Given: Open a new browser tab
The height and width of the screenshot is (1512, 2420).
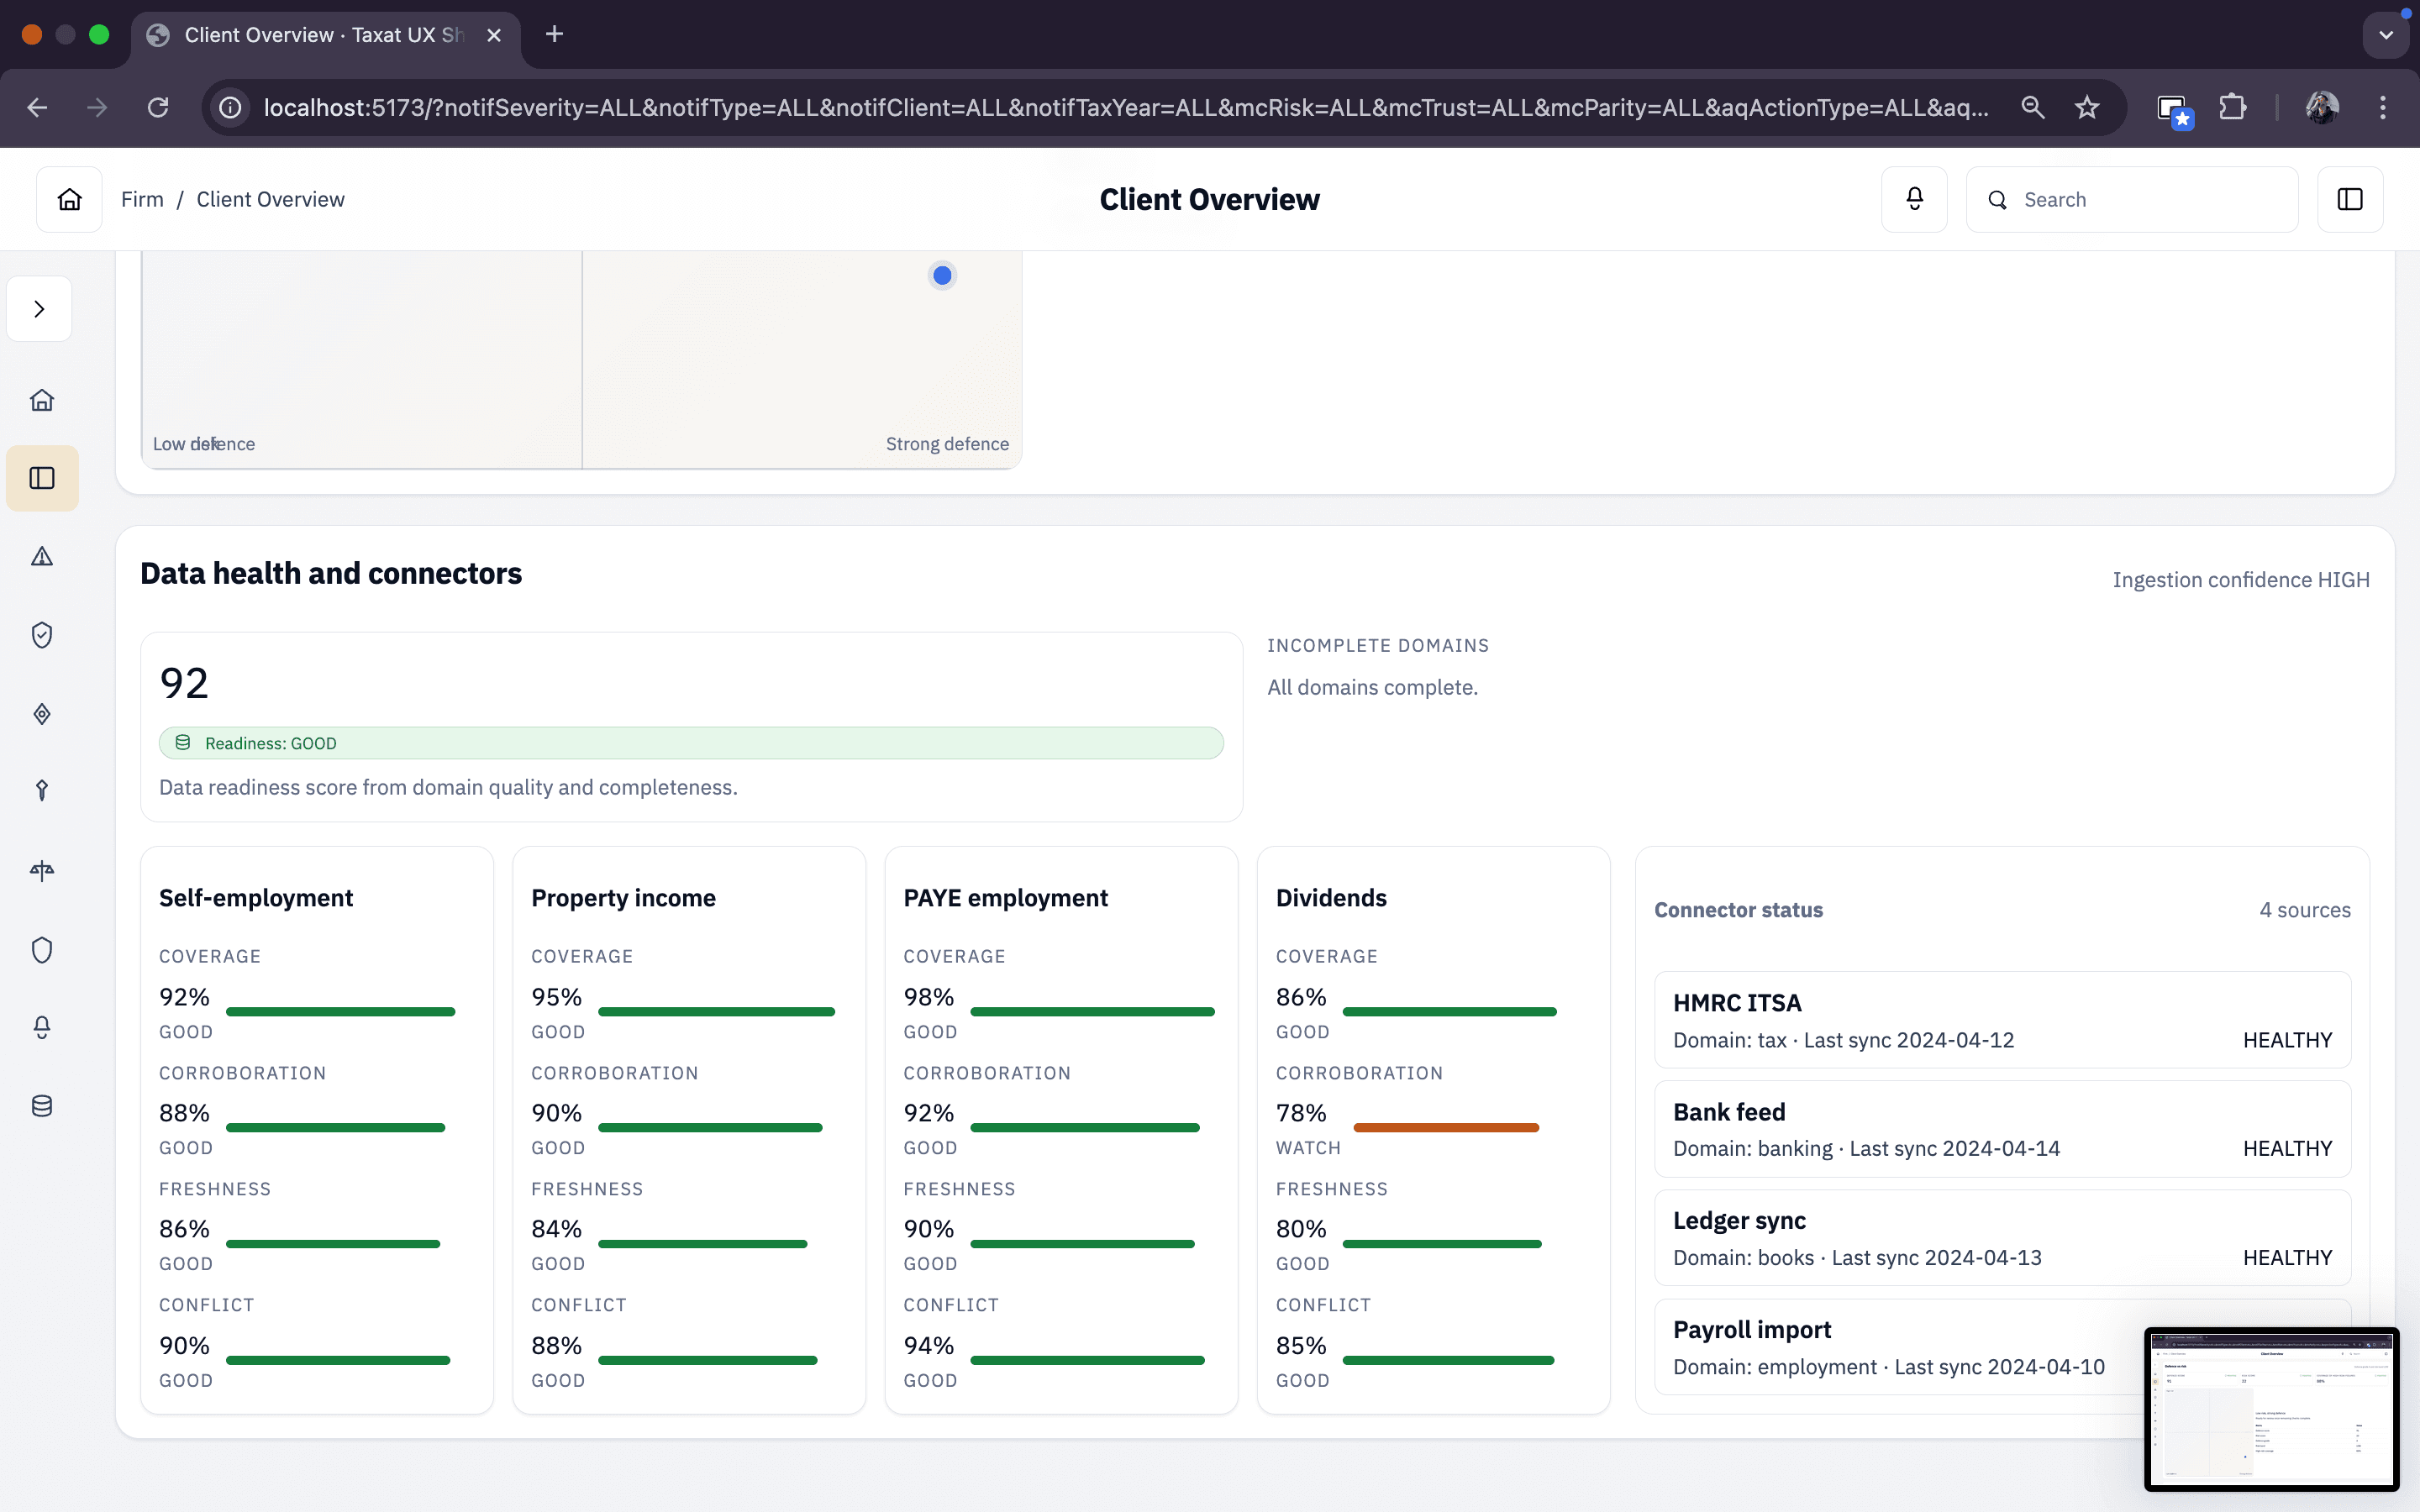Looking at the screenshot, I should tap(554, 35).
